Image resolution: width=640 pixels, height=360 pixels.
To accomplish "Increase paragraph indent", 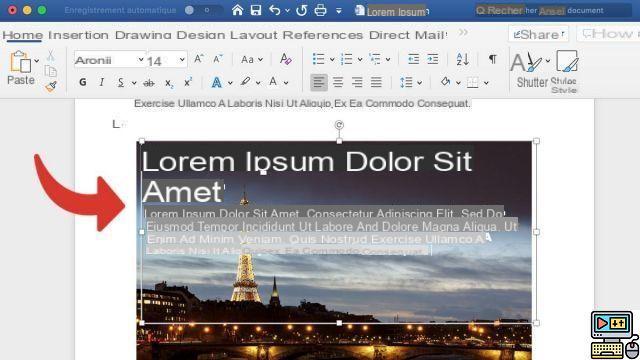I will click(433, 60).
